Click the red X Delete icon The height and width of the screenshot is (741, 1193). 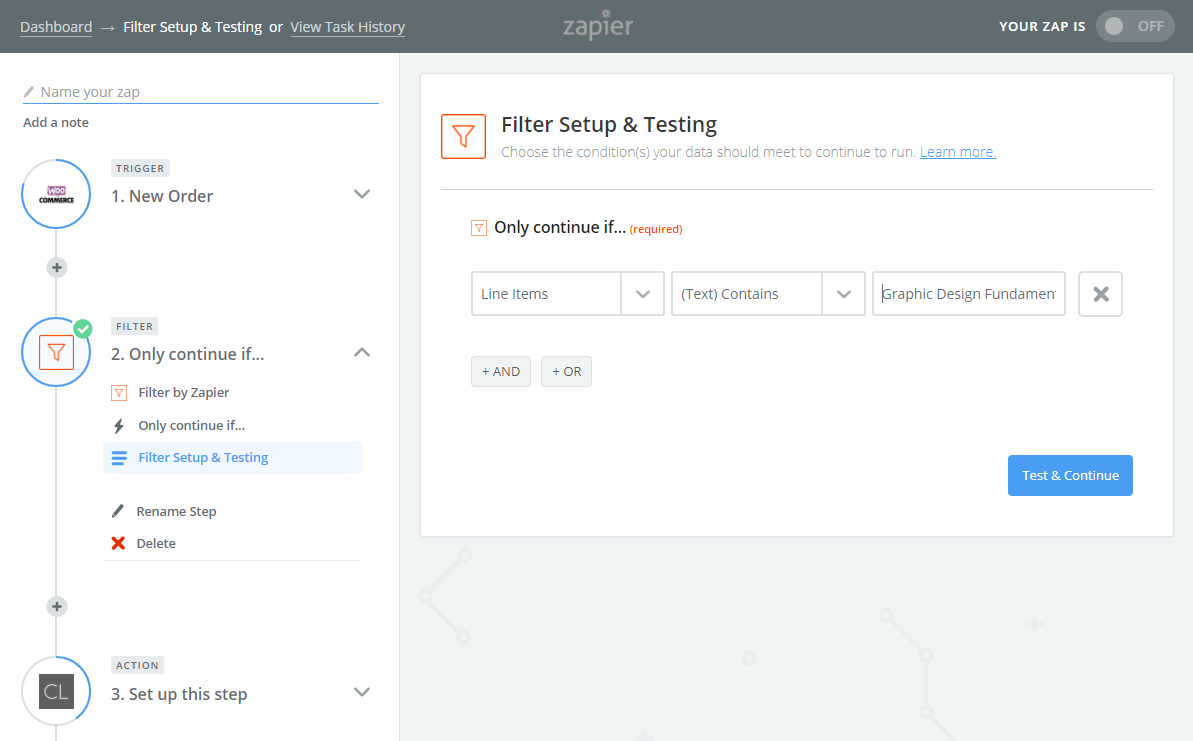point(118,543)
